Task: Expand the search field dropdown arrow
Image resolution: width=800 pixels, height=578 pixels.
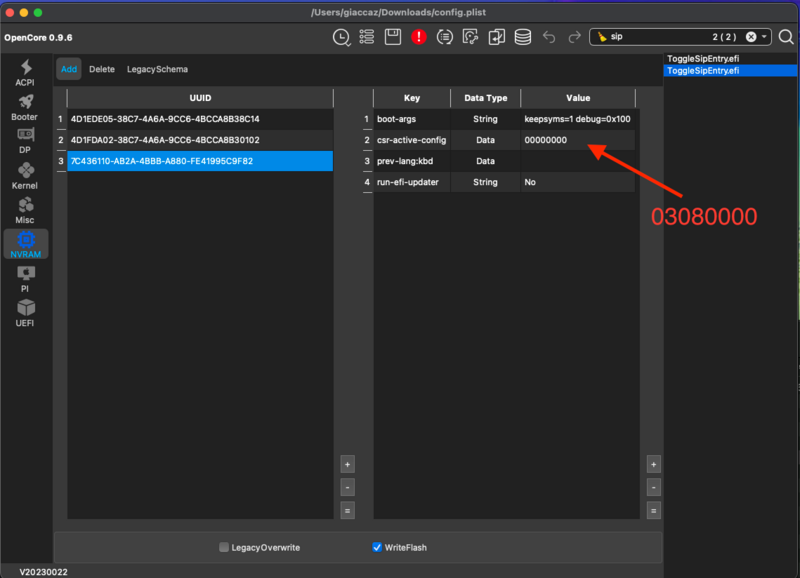Action: tap(765, 37)
